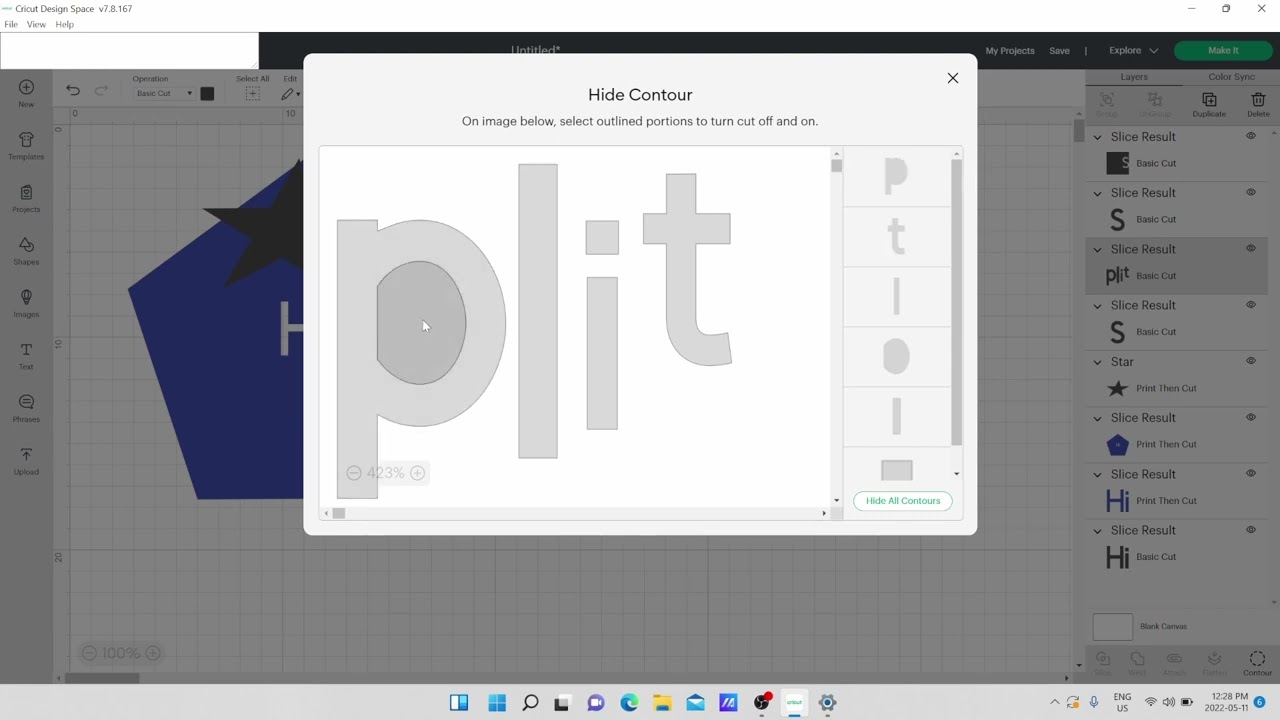Hide the plit Slice Result layer
Image resolution: width=1280 pixels, height=720 pixels.
click(1251, 249)
